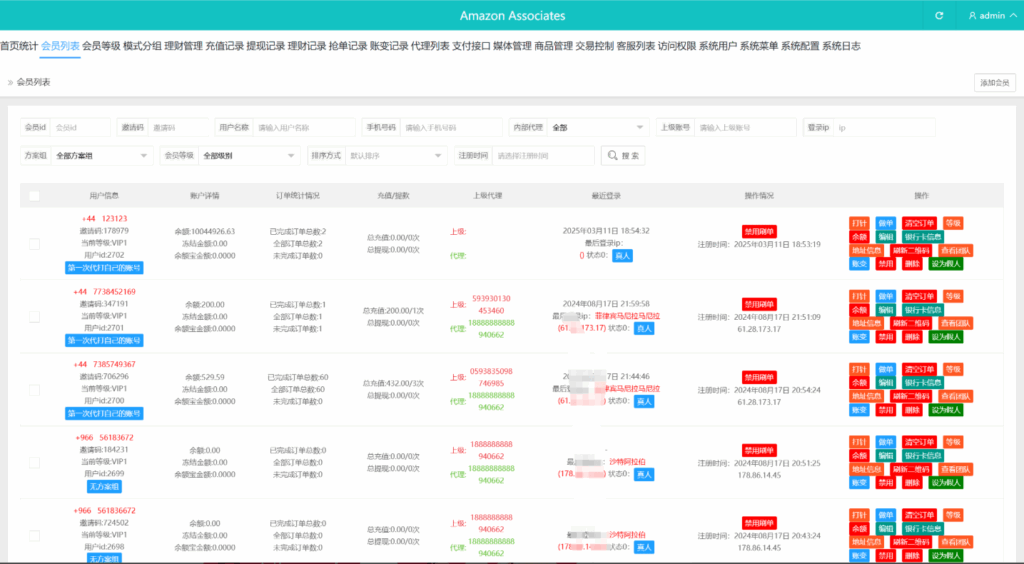1024x564 pixels.
Task: Click the 真人 status badge for user 123123
Action: [622, 256]
